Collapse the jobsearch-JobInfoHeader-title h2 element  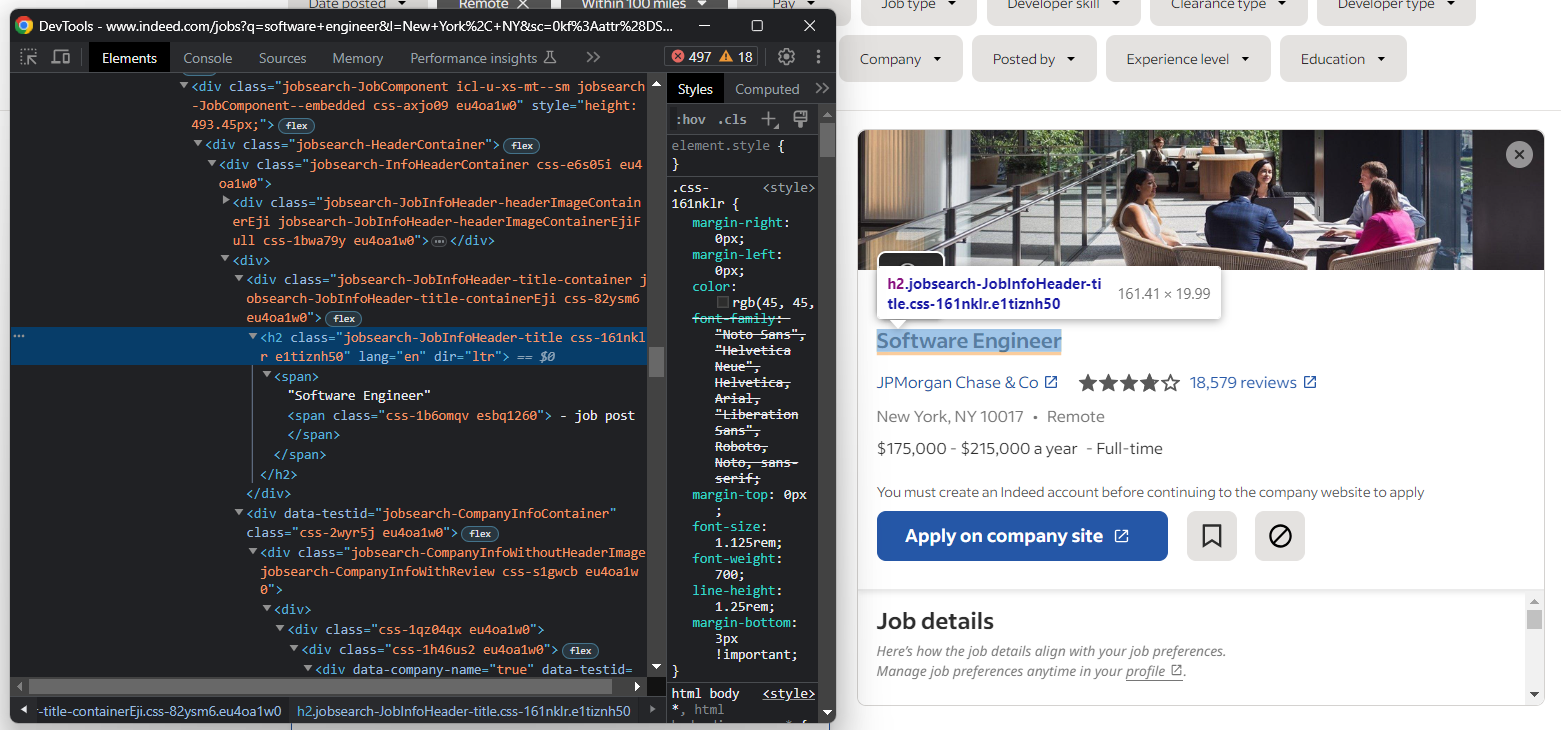point(253,336)
